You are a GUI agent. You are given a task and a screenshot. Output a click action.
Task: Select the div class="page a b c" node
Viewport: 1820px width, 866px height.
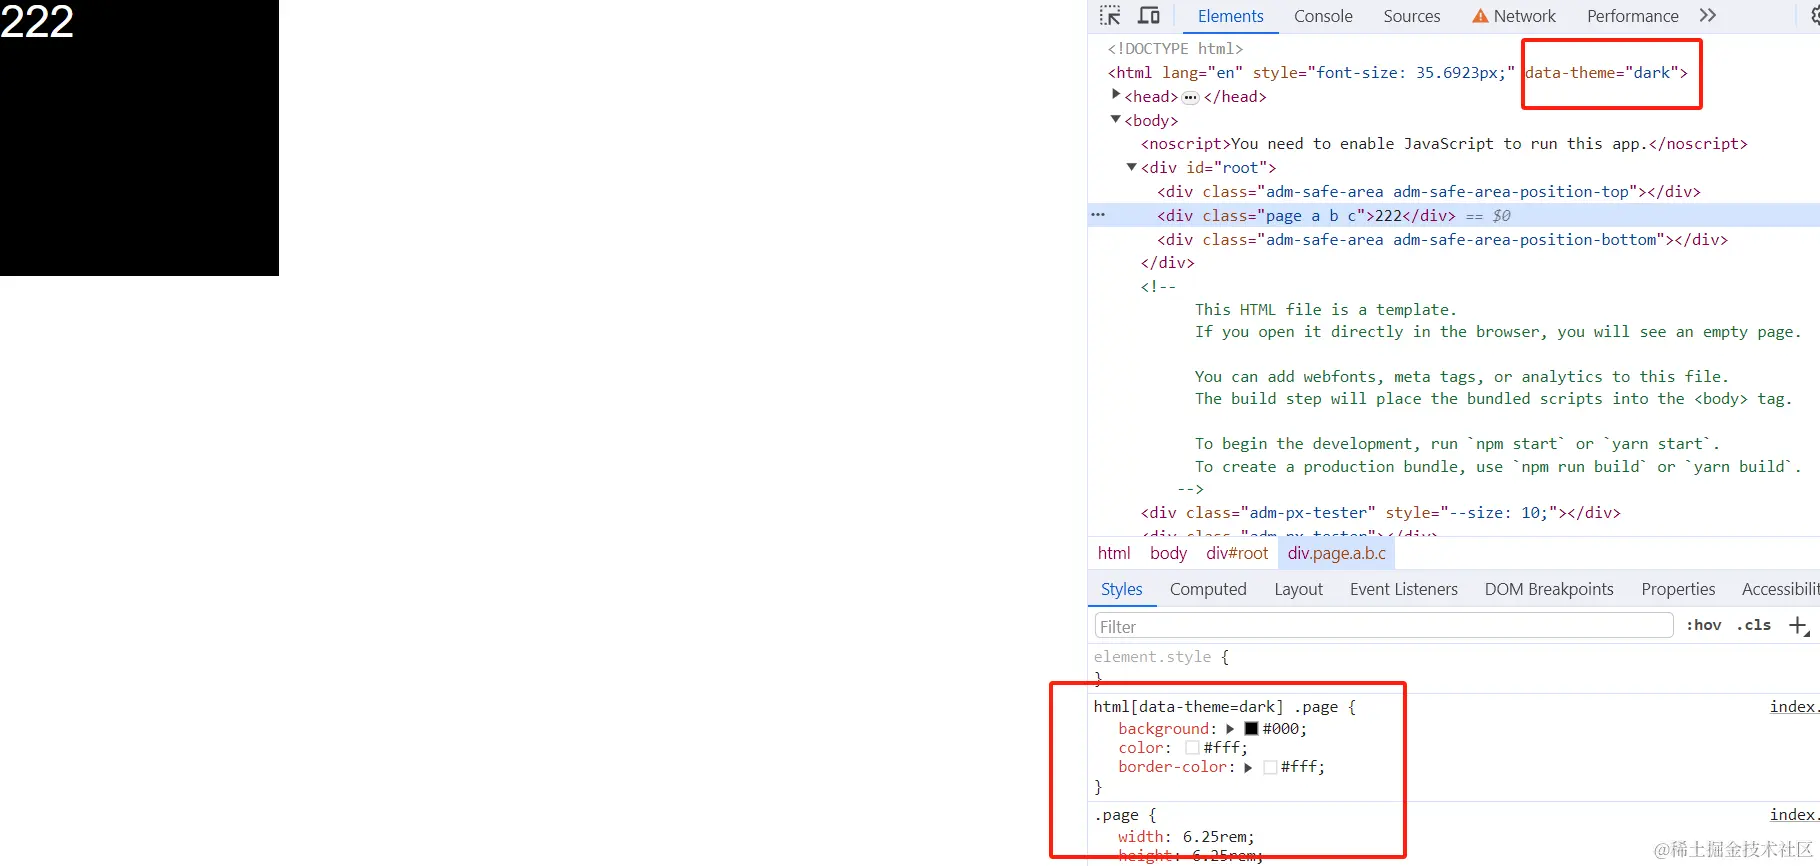(x=1306, y=215)
